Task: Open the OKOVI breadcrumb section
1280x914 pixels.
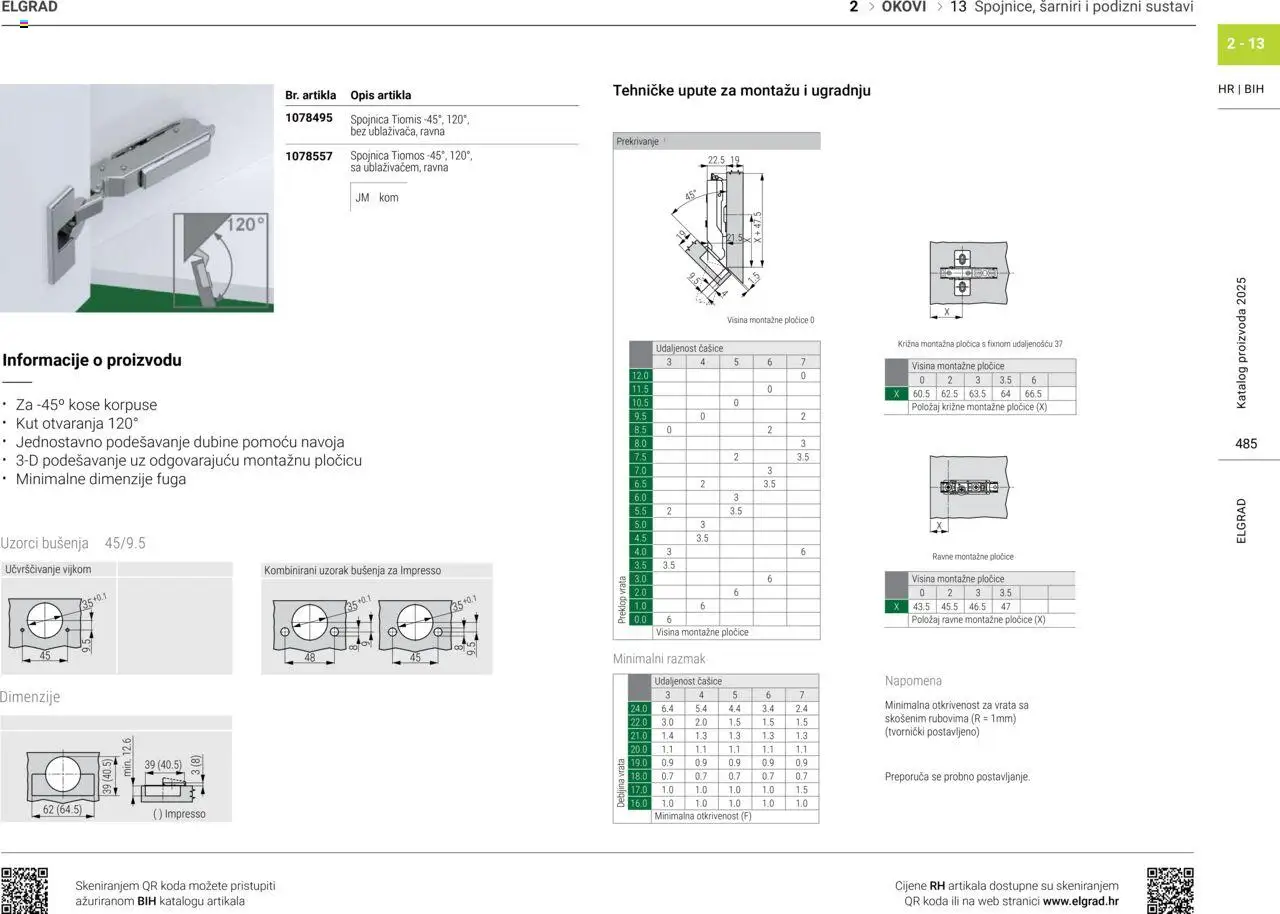Action: (x=903, y=7)
